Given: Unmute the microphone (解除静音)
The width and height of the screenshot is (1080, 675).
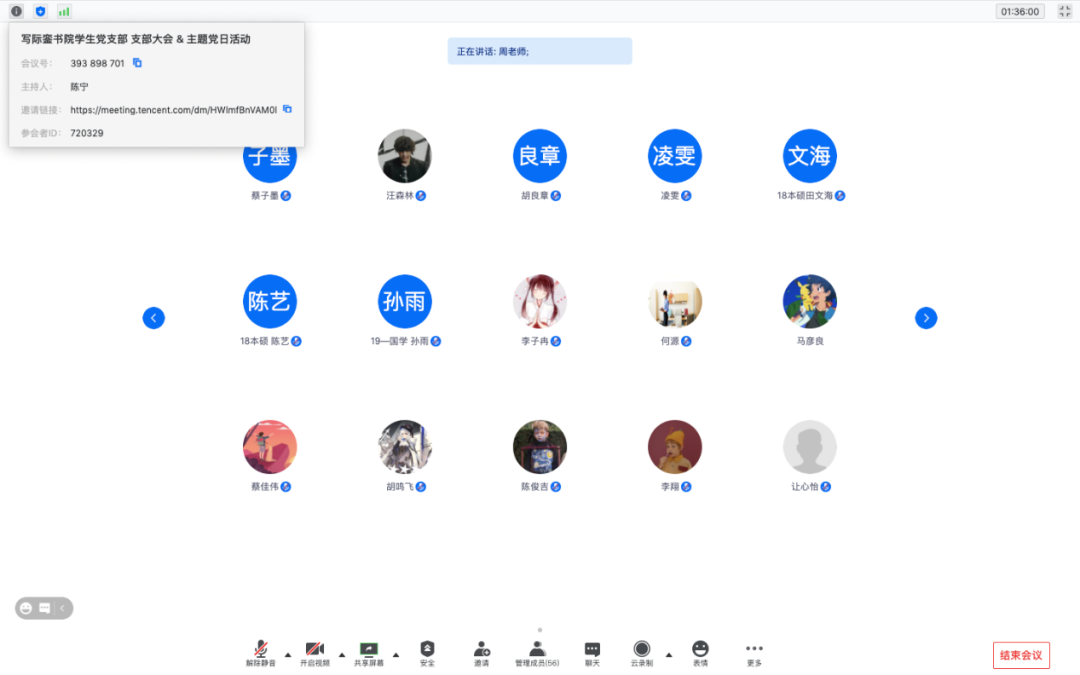Looking at the screenshot, I should pyautogui.click(x=261, y=650).
